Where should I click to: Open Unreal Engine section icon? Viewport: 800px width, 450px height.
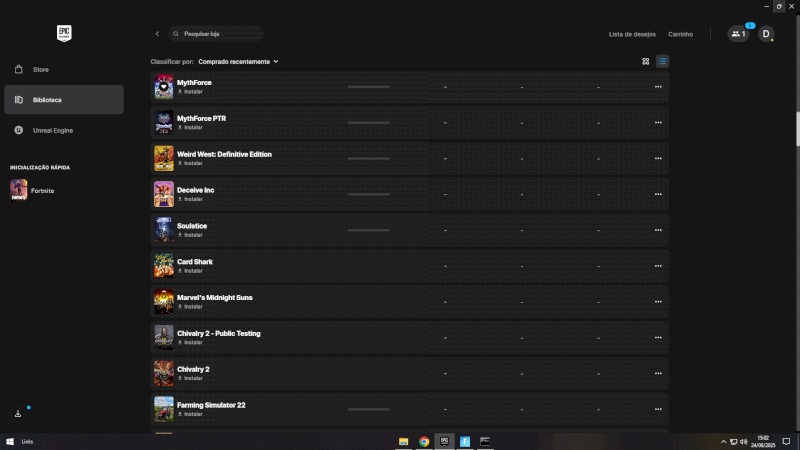19,130
